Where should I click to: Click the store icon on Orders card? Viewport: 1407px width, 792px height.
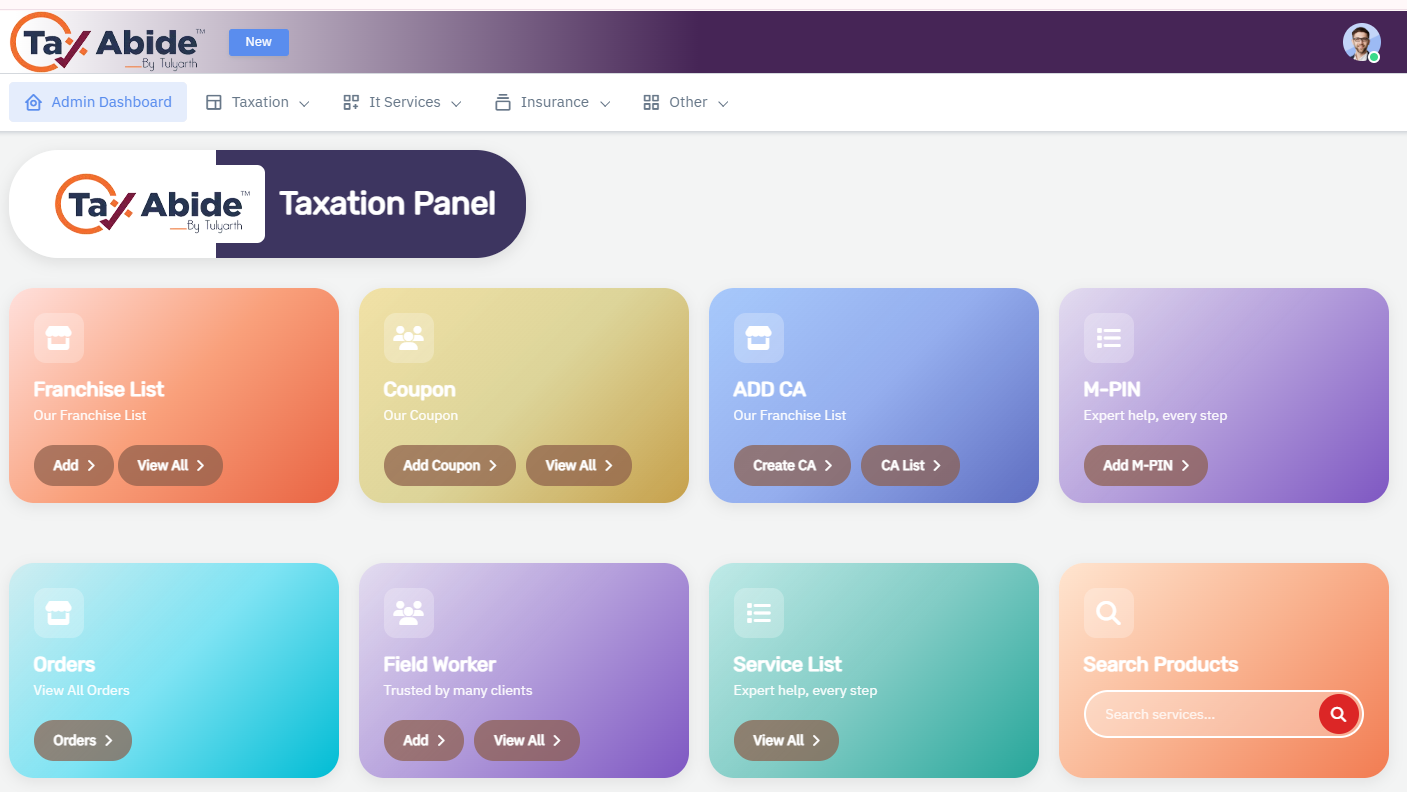tap(59, 613)
